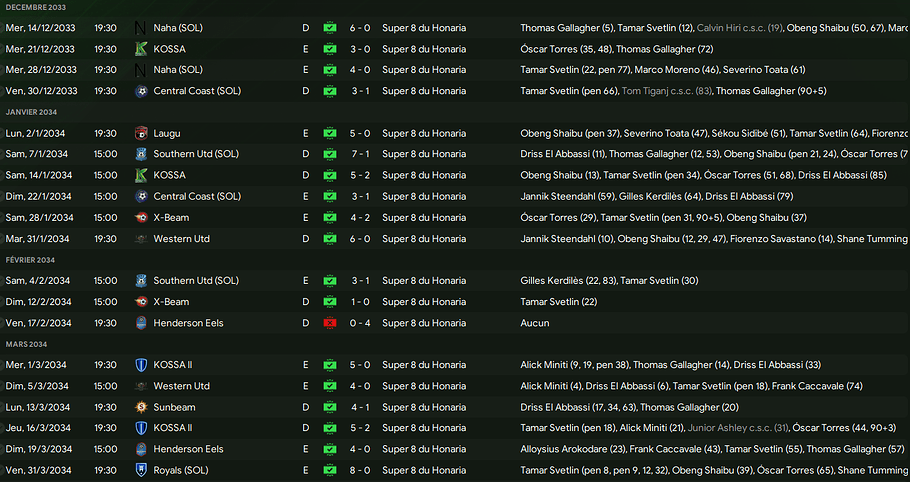This screenshot has width=910, height=482.
Task: Click Naha badge on the 14/12/2033 row
Action: [x=141, y=28]
